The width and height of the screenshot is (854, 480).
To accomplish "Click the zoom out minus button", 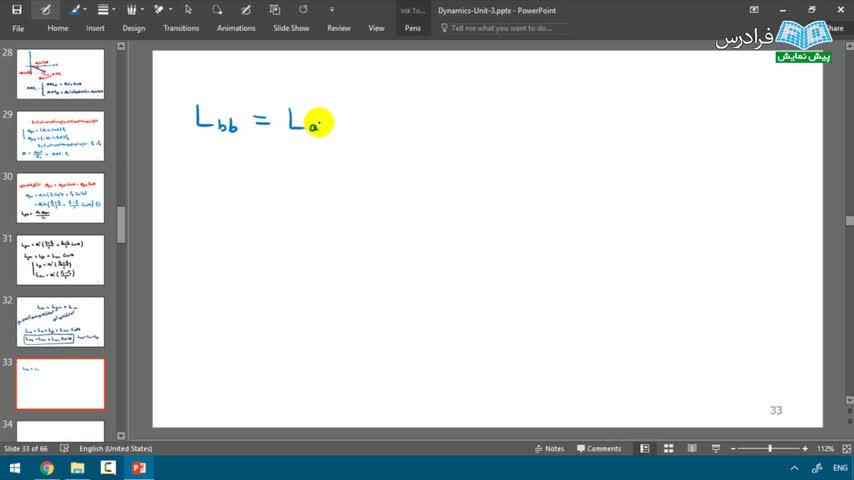I will click(733, 448).
